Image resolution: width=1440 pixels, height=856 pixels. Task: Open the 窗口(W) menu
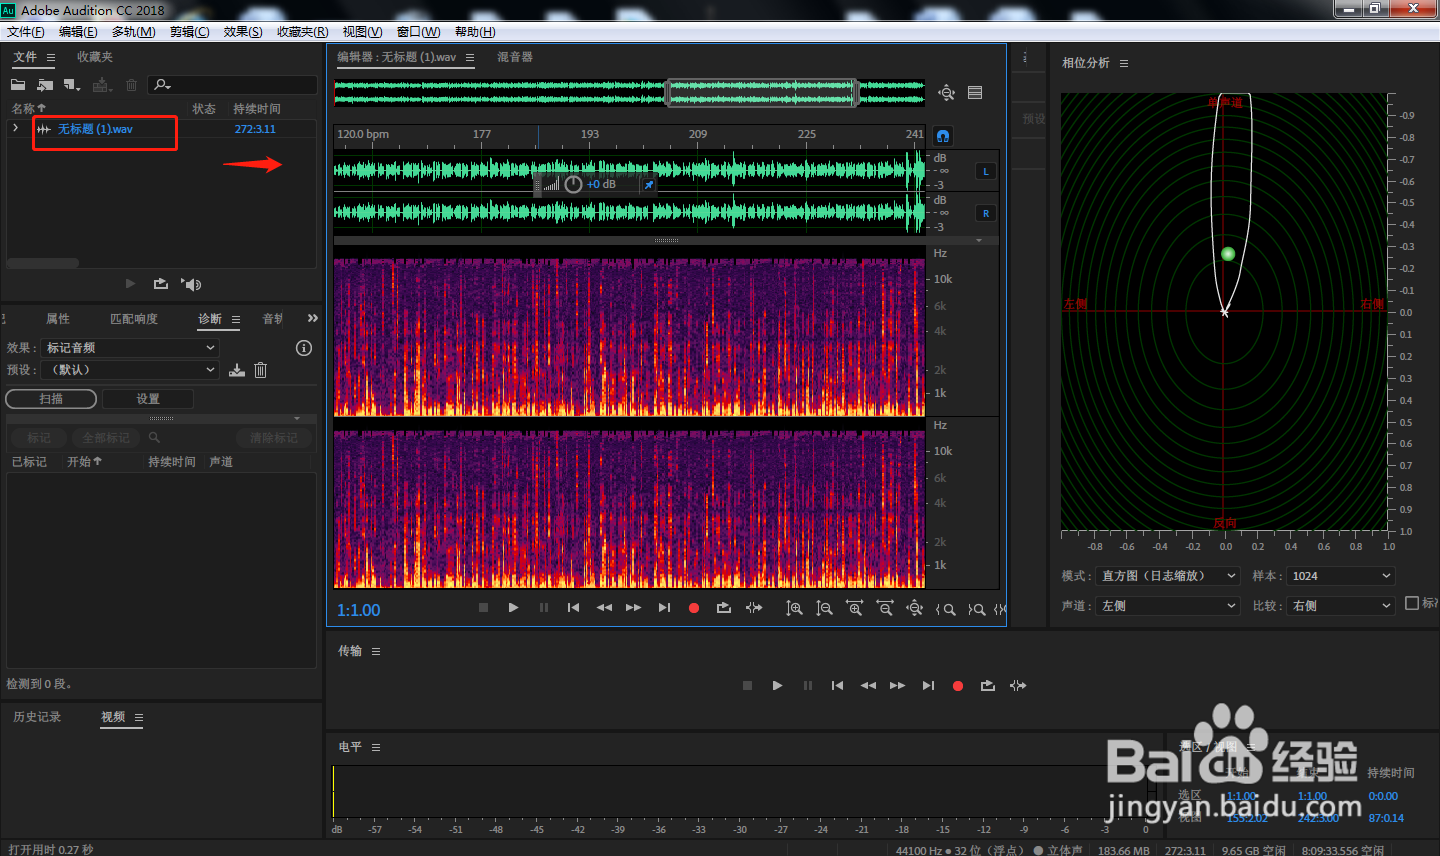pos(418,32)
